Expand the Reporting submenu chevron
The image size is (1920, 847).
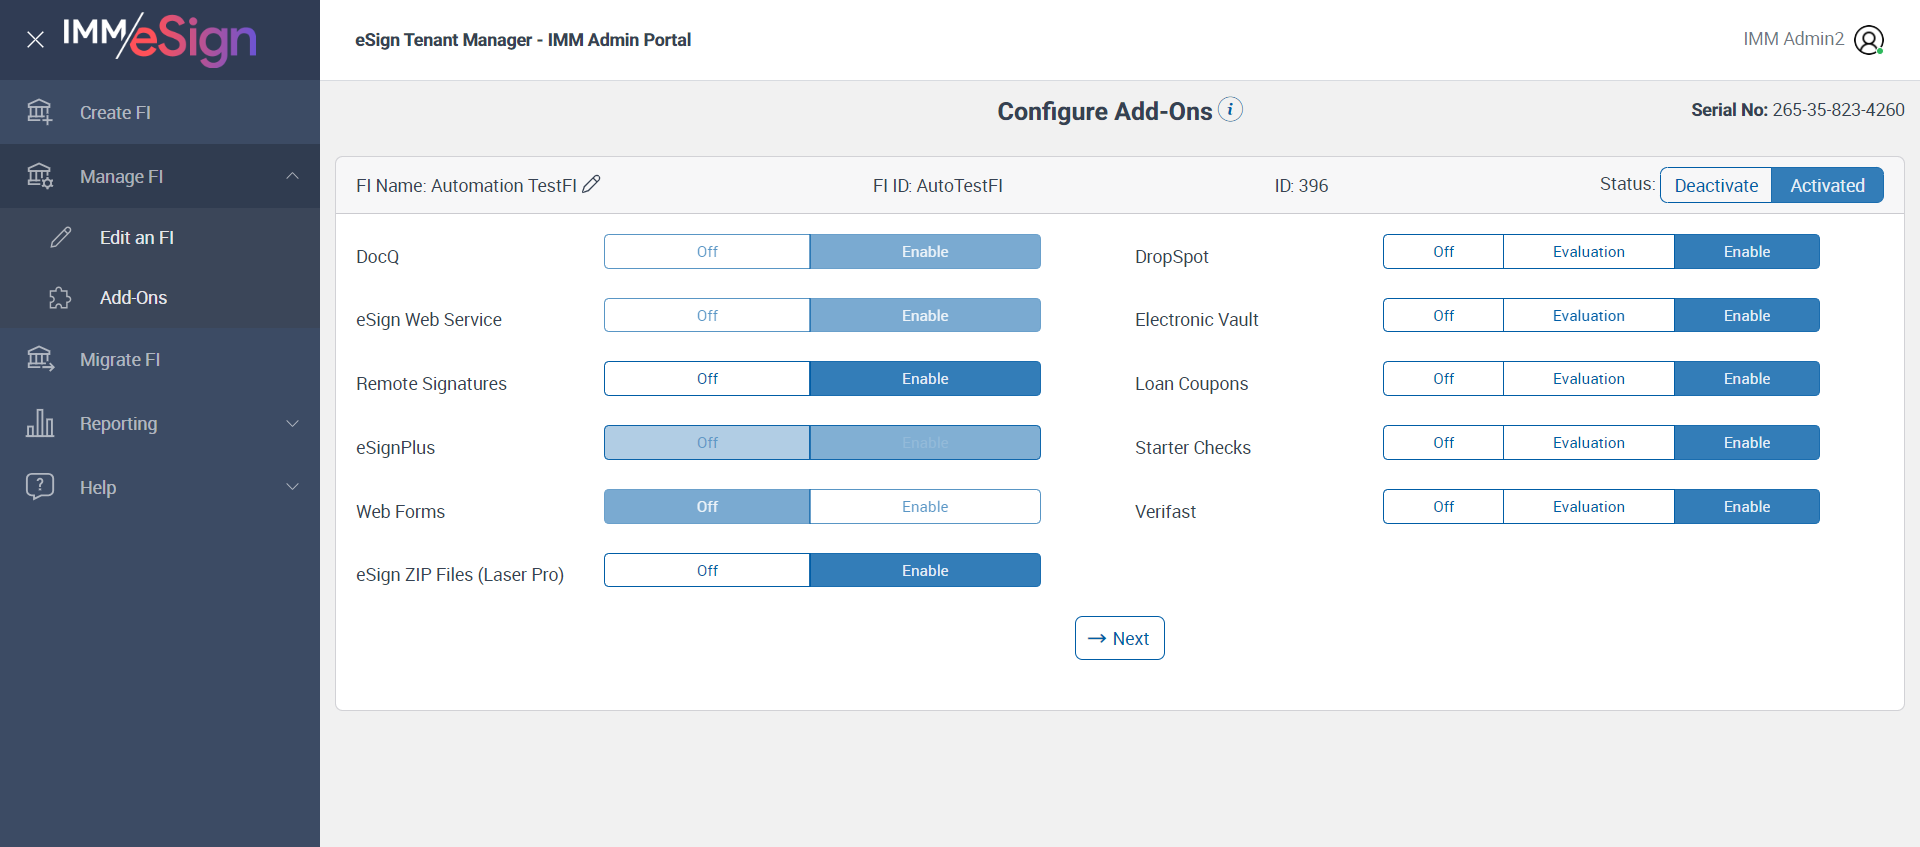[292, 423]
